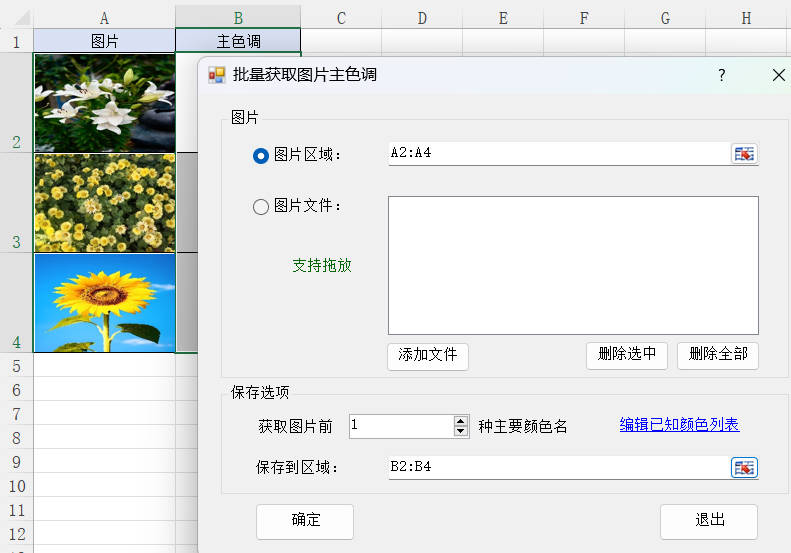791x553 pixels.
Task: Select the white lily picture thumbnail
Action: point(104,102)
